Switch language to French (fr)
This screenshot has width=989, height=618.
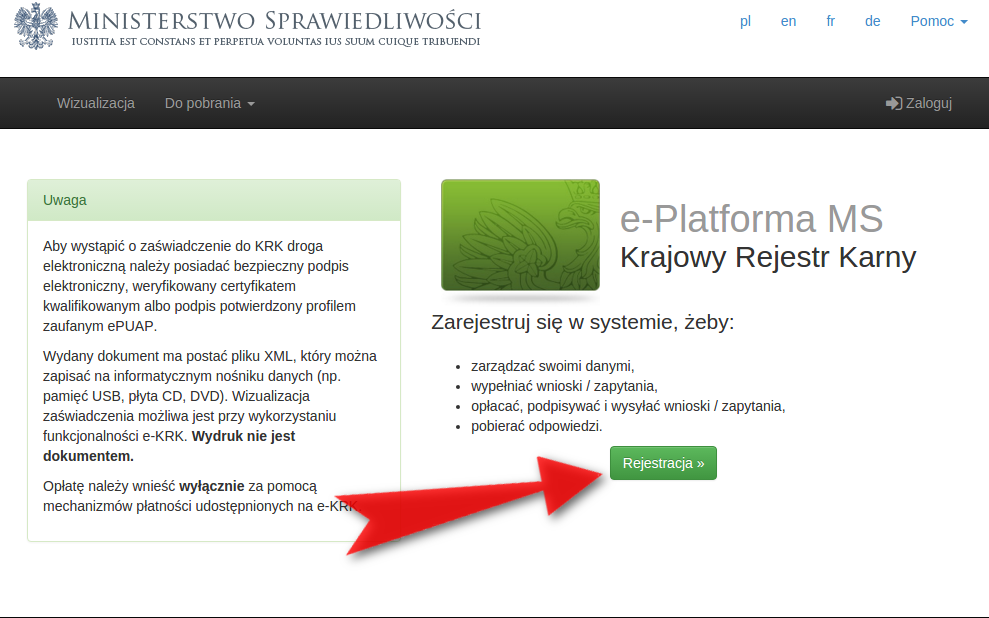pos(831,21)
